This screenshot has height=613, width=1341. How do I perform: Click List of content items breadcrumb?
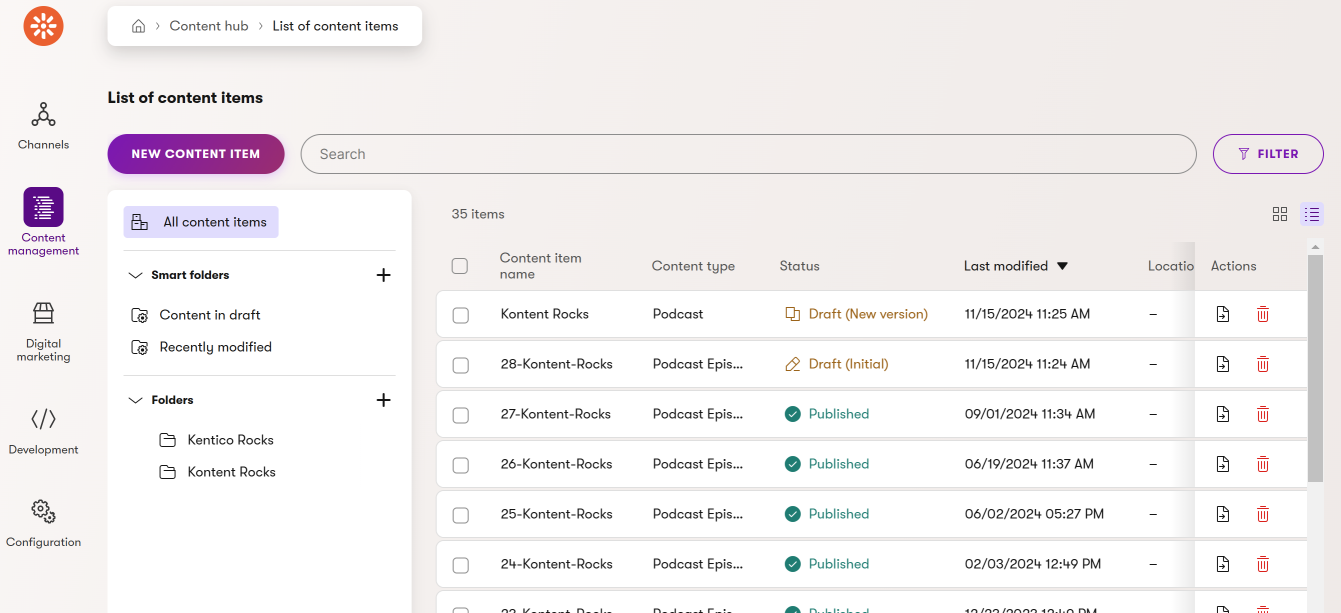coord(336,26)
